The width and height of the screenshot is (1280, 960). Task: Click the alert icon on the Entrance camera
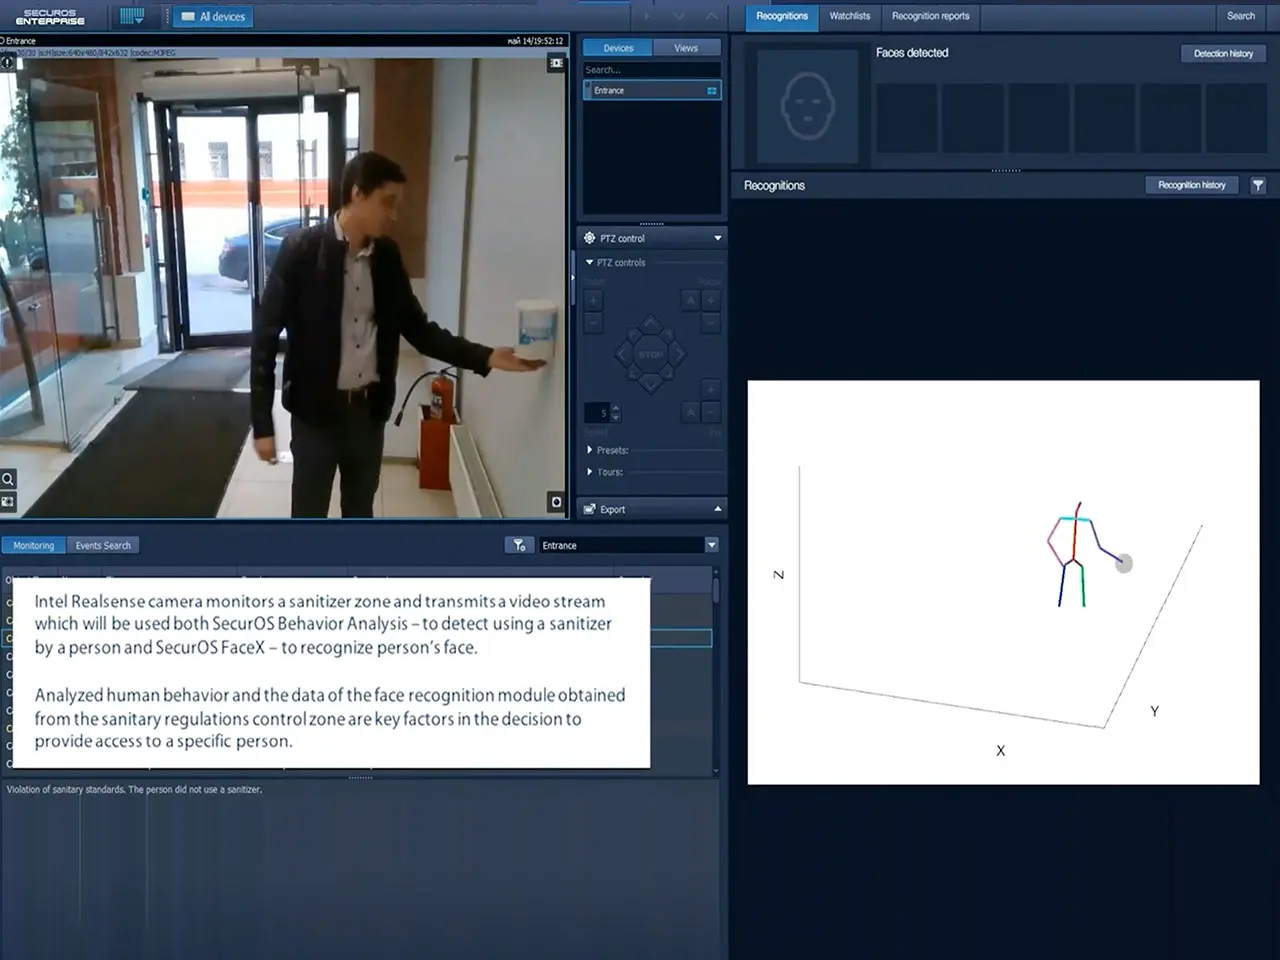click(x=7, y=62)
